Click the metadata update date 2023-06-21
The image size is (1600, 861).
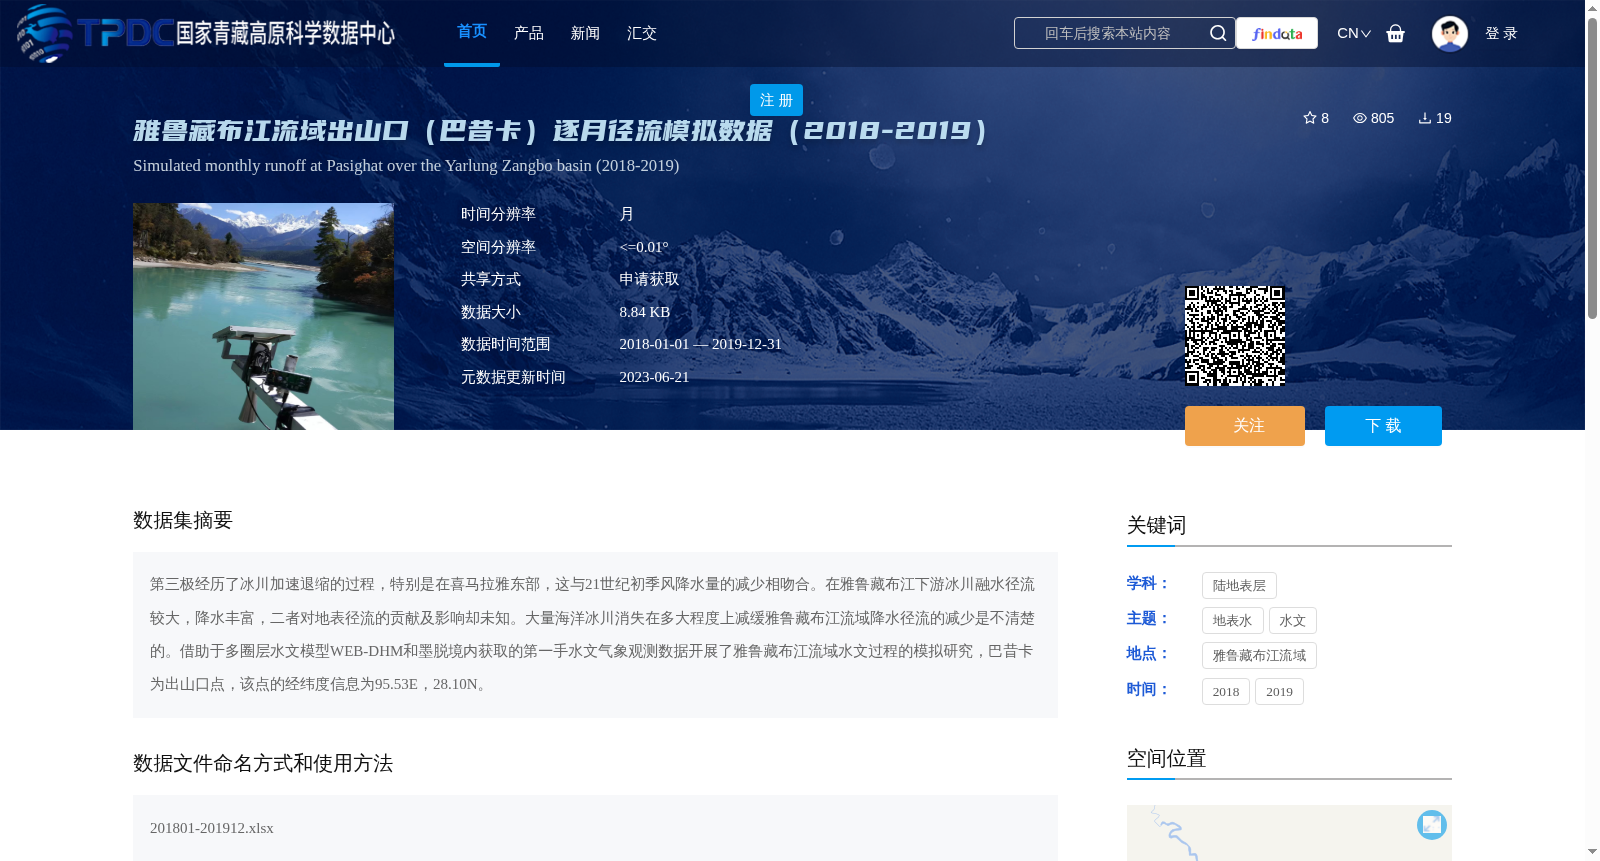coord(654,377)
